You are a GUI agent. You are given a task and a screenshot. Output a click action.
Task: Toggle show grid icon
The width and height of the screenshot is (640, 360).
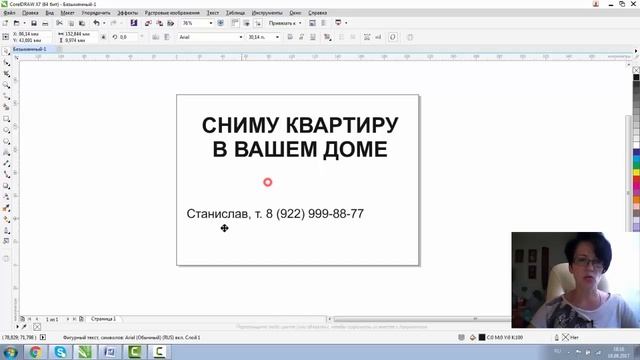coord(247,23)
